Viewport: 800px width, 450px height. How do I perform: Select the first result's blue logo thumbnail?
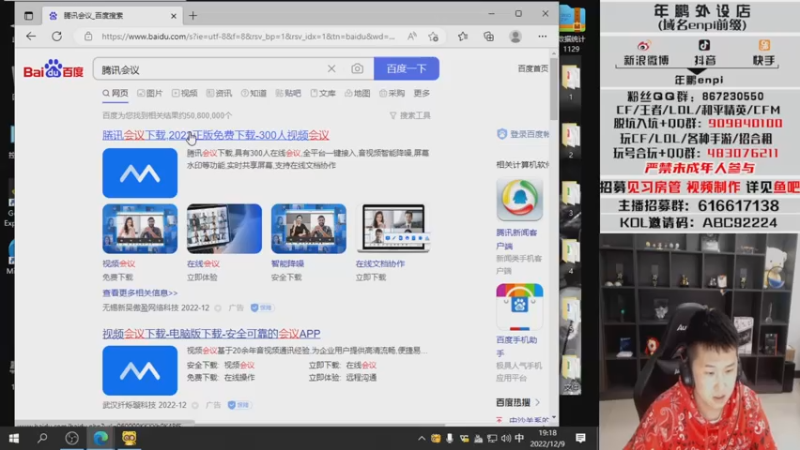tap(140, 173)
